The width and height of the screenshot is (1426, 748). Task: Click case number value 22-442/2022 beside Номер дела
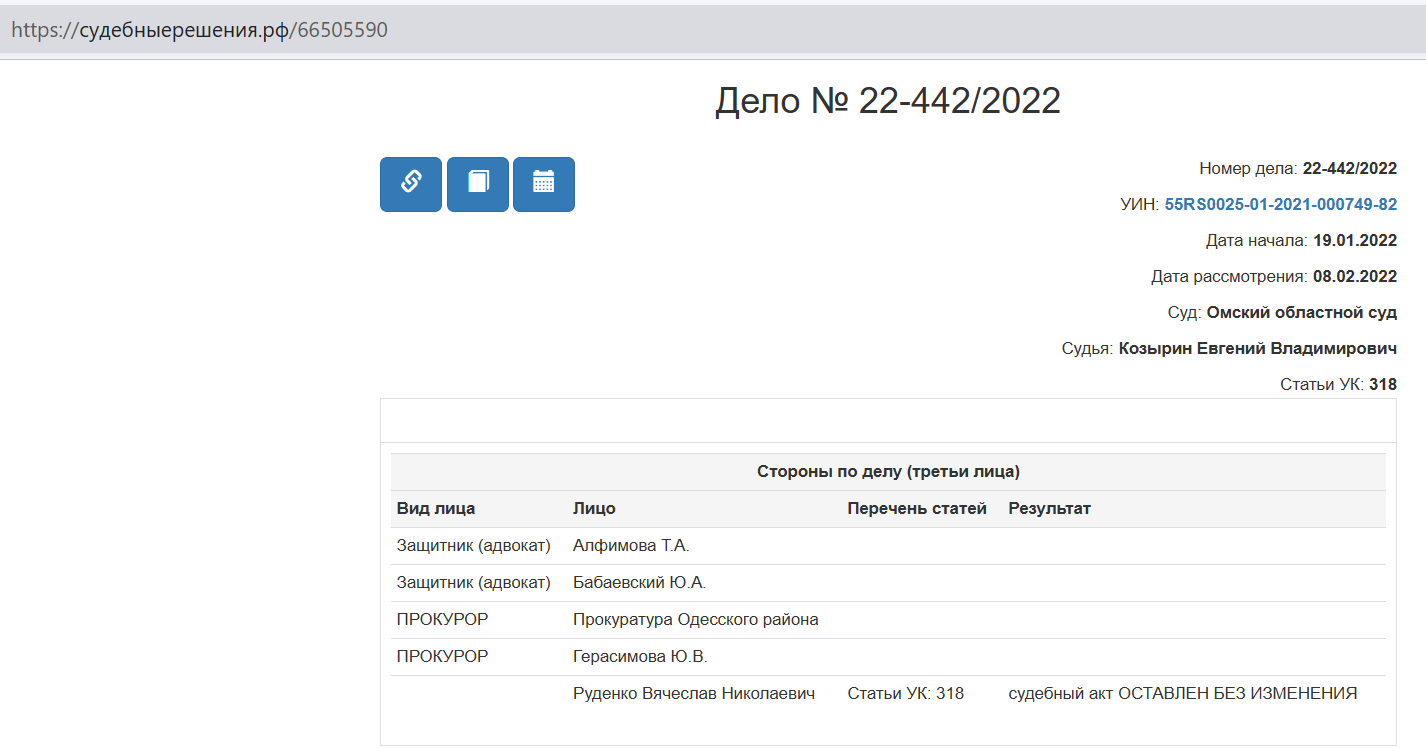click(1350, 169)
